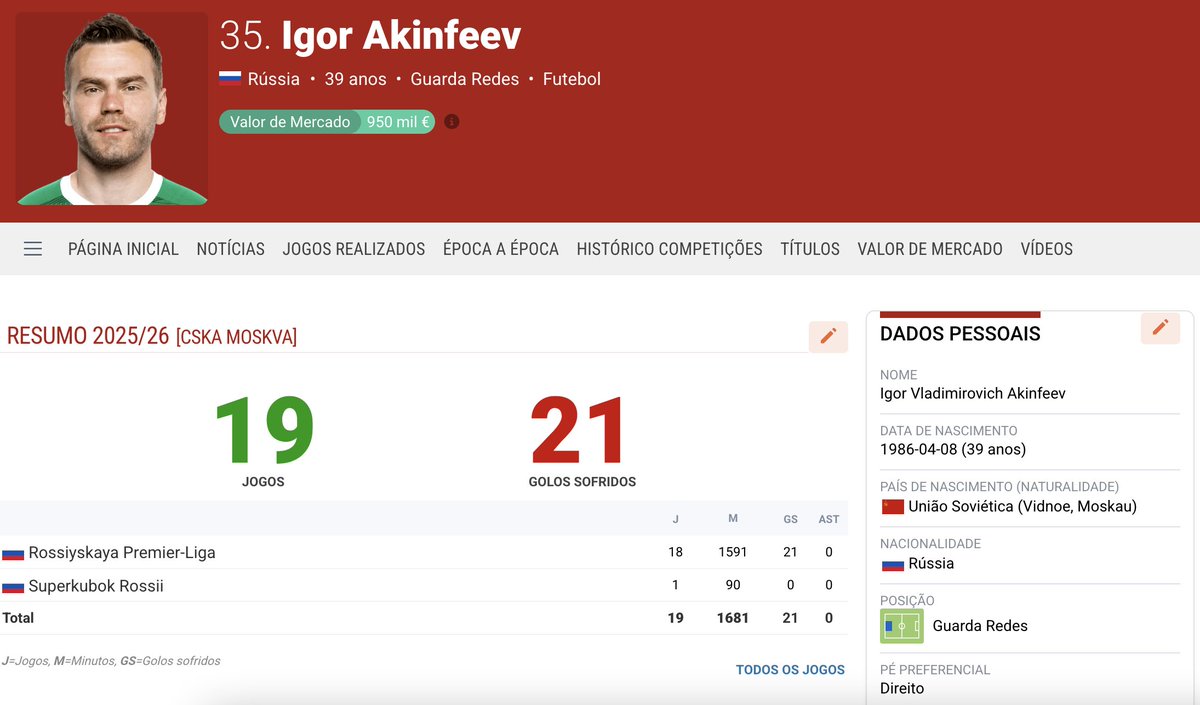
Task: Click the big green 19 Jogos number
Action: 263,432
